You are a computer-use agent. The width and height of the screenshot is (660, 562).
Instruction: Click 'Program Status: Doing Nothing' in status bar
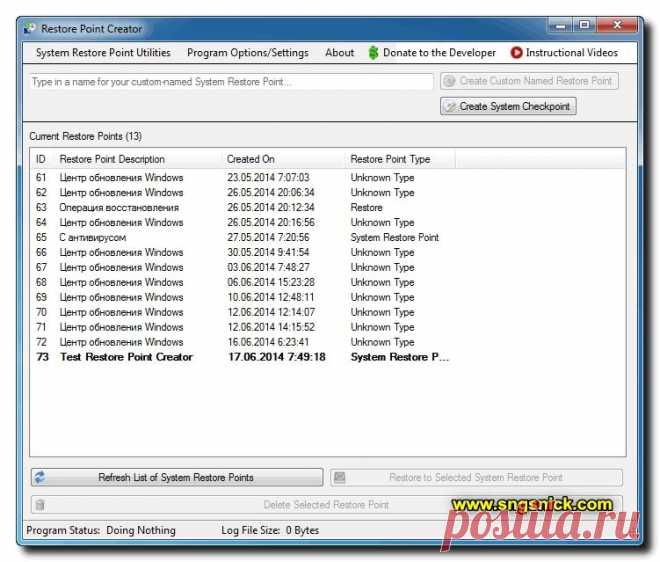101,530
